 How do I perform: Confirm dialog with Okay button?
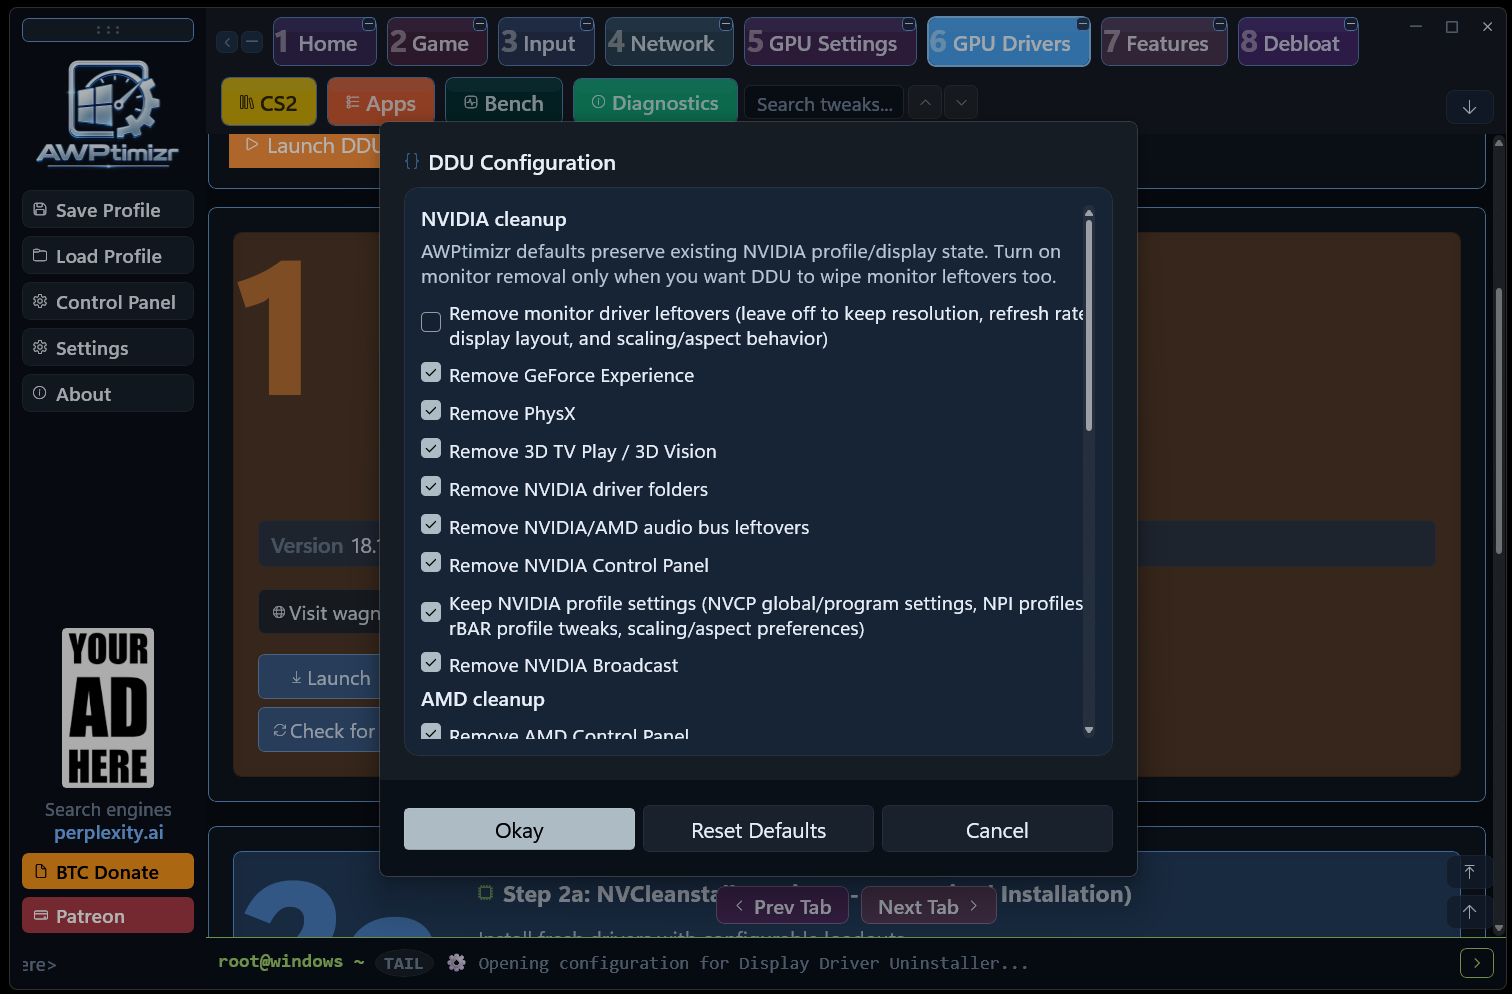click(x=519, y=830)
